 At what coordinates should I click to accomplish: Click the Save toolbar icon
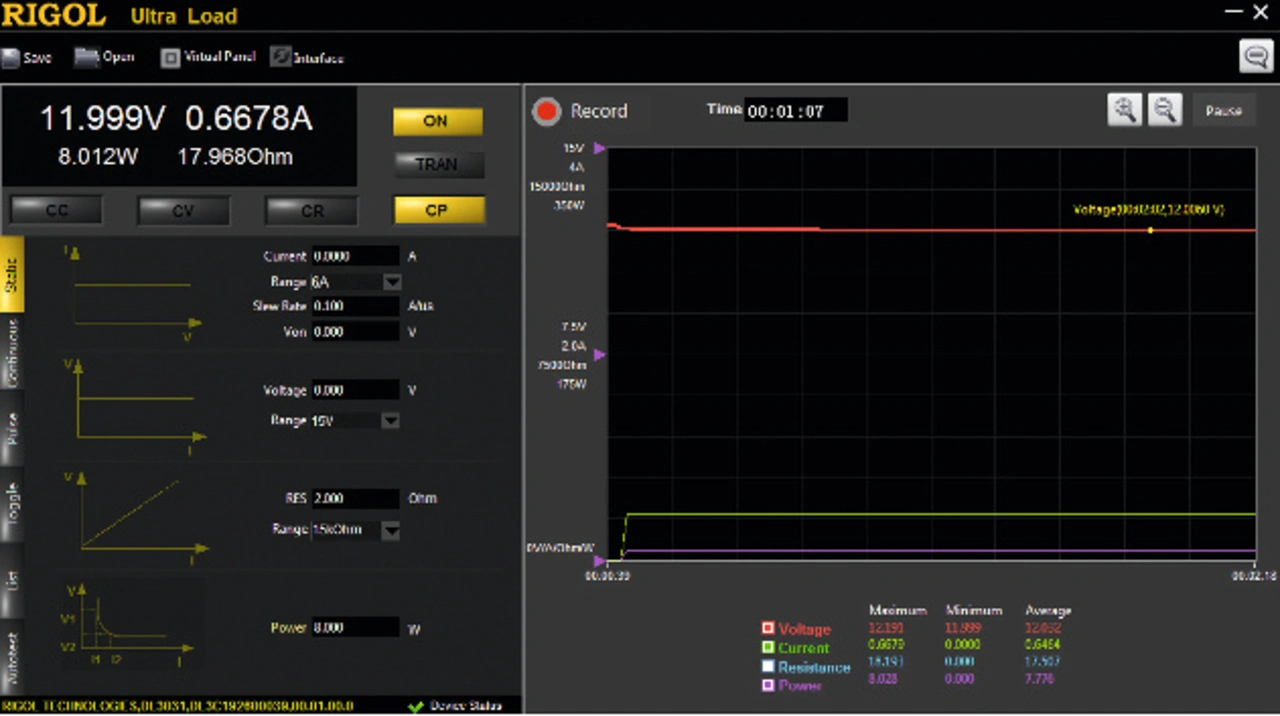pyautogui.click(x=10, y=58)
